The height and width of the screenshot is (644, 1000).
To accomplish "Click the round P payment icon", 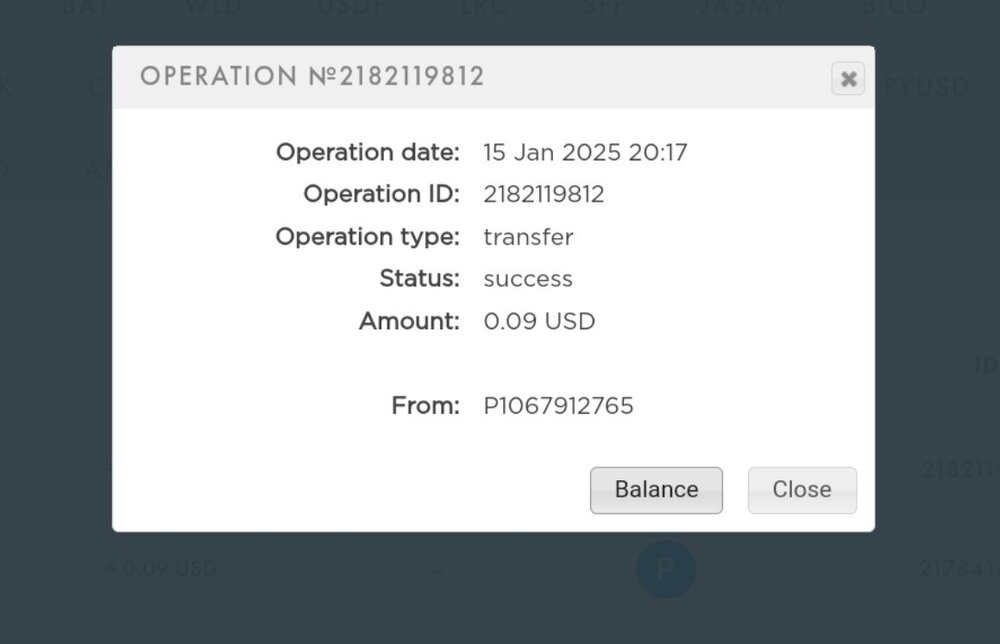I will (x=666, y=569).
